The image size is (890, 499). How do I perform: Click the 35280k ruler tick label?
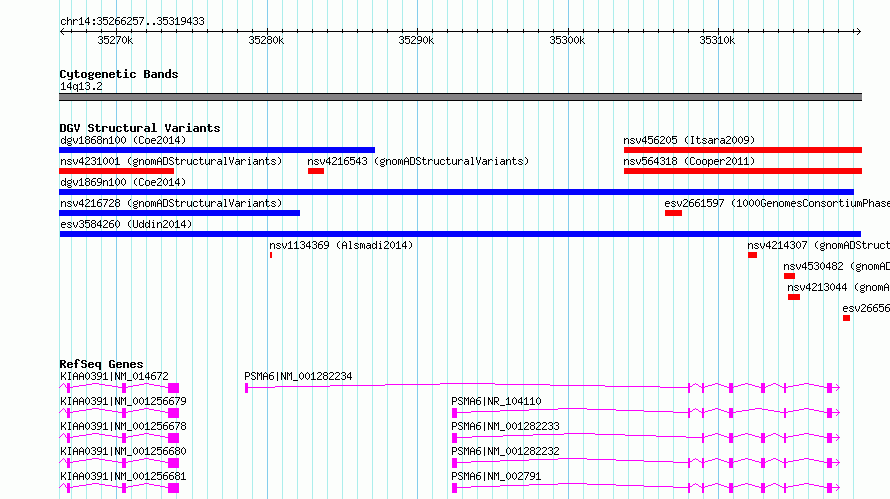266,40
